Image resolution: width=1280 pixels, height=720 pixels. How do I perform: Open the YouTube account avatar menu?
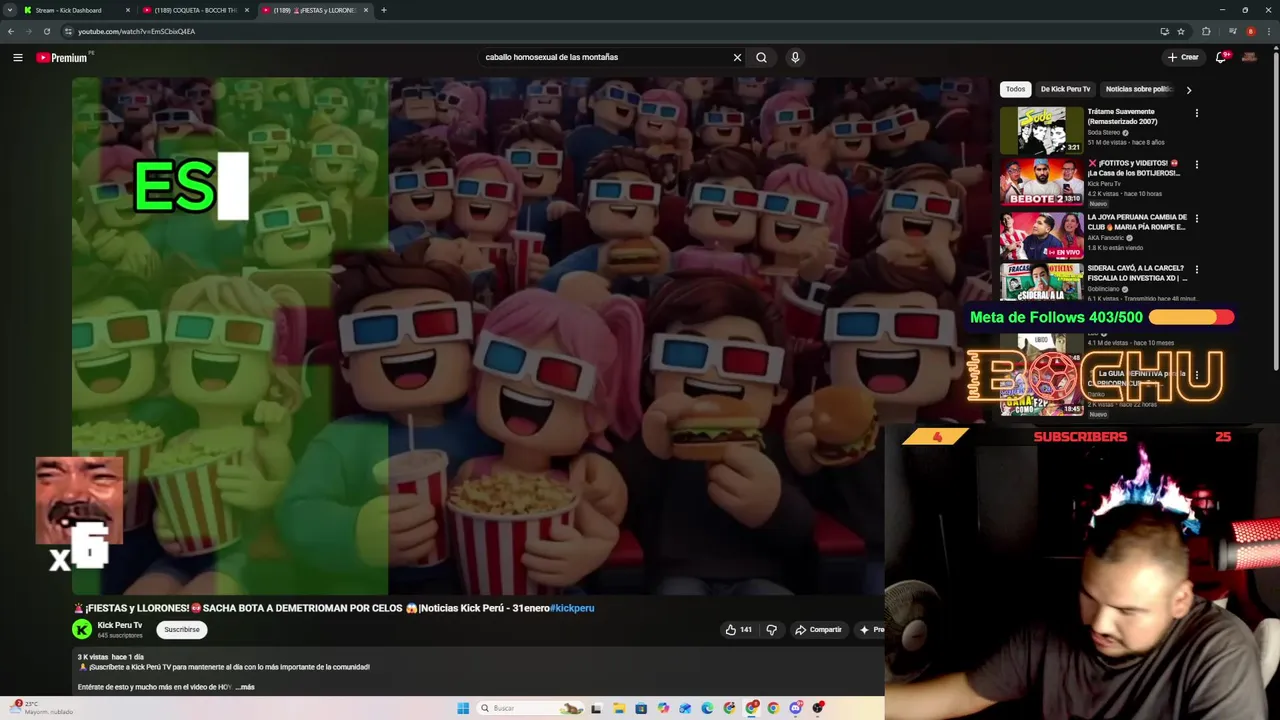1249,57
